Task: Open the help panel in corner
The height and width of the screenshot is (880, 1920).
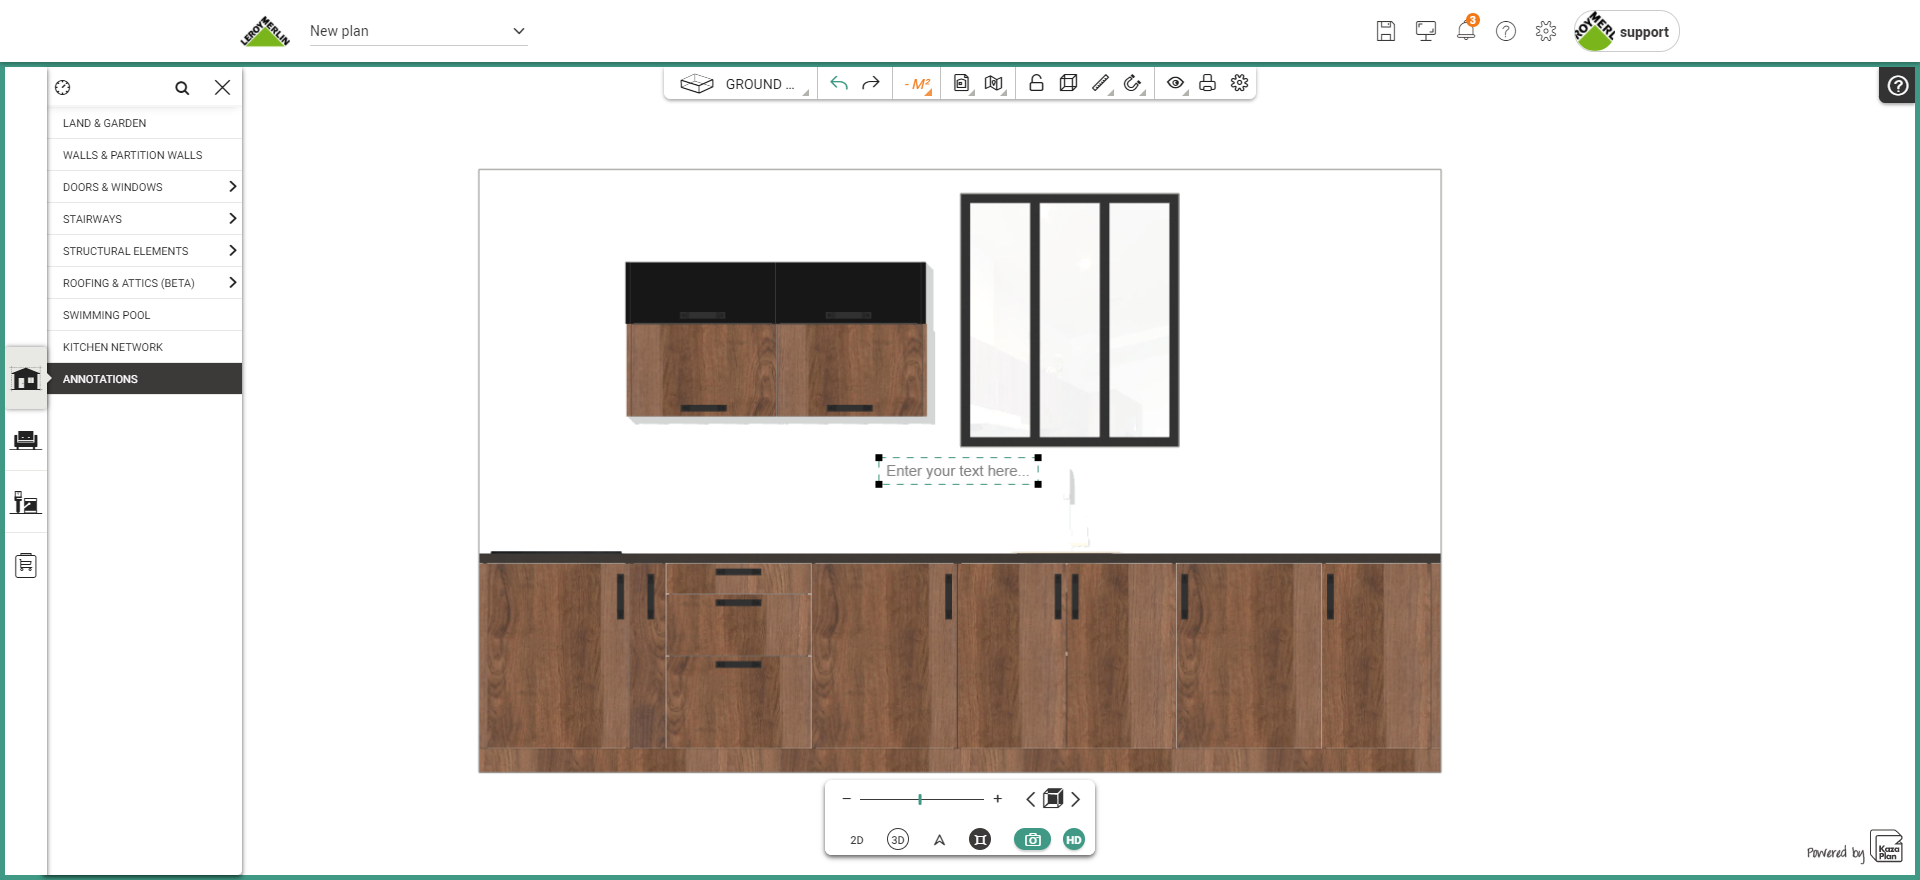Action: (x=1897, y=86)
